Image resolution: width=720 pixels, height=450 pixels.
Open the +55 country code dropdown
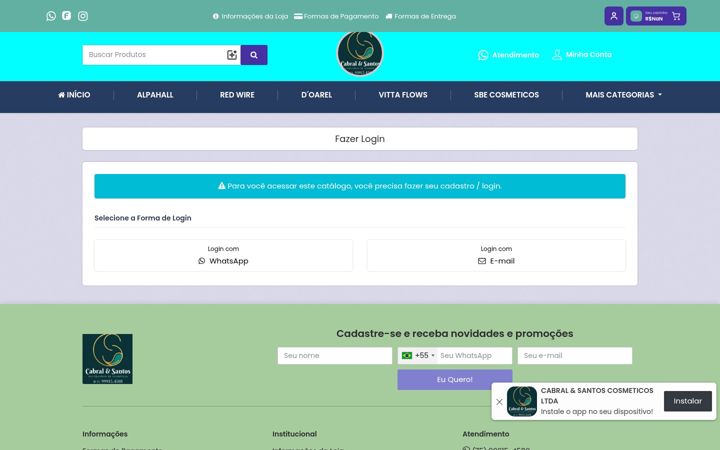(418, 355)
